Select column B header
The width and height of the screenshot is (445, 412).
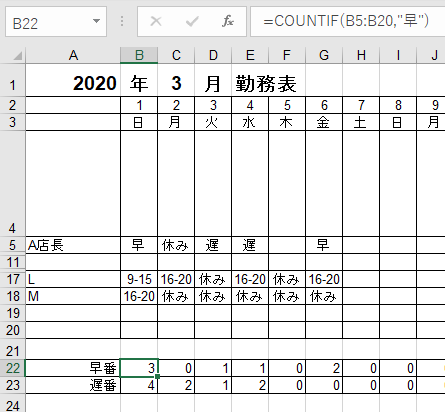pyautogui.click(x=139, y=55)
